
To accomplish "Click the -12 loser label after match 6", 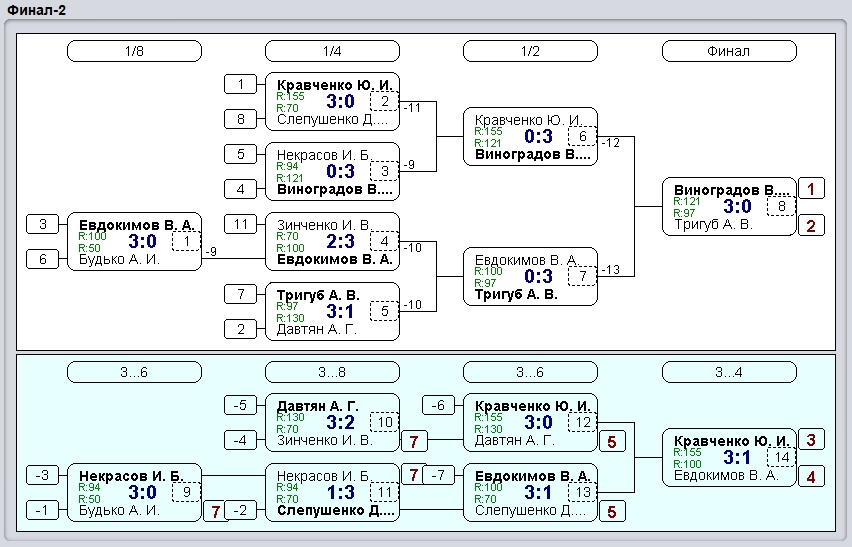I will [x=611, y=143].
